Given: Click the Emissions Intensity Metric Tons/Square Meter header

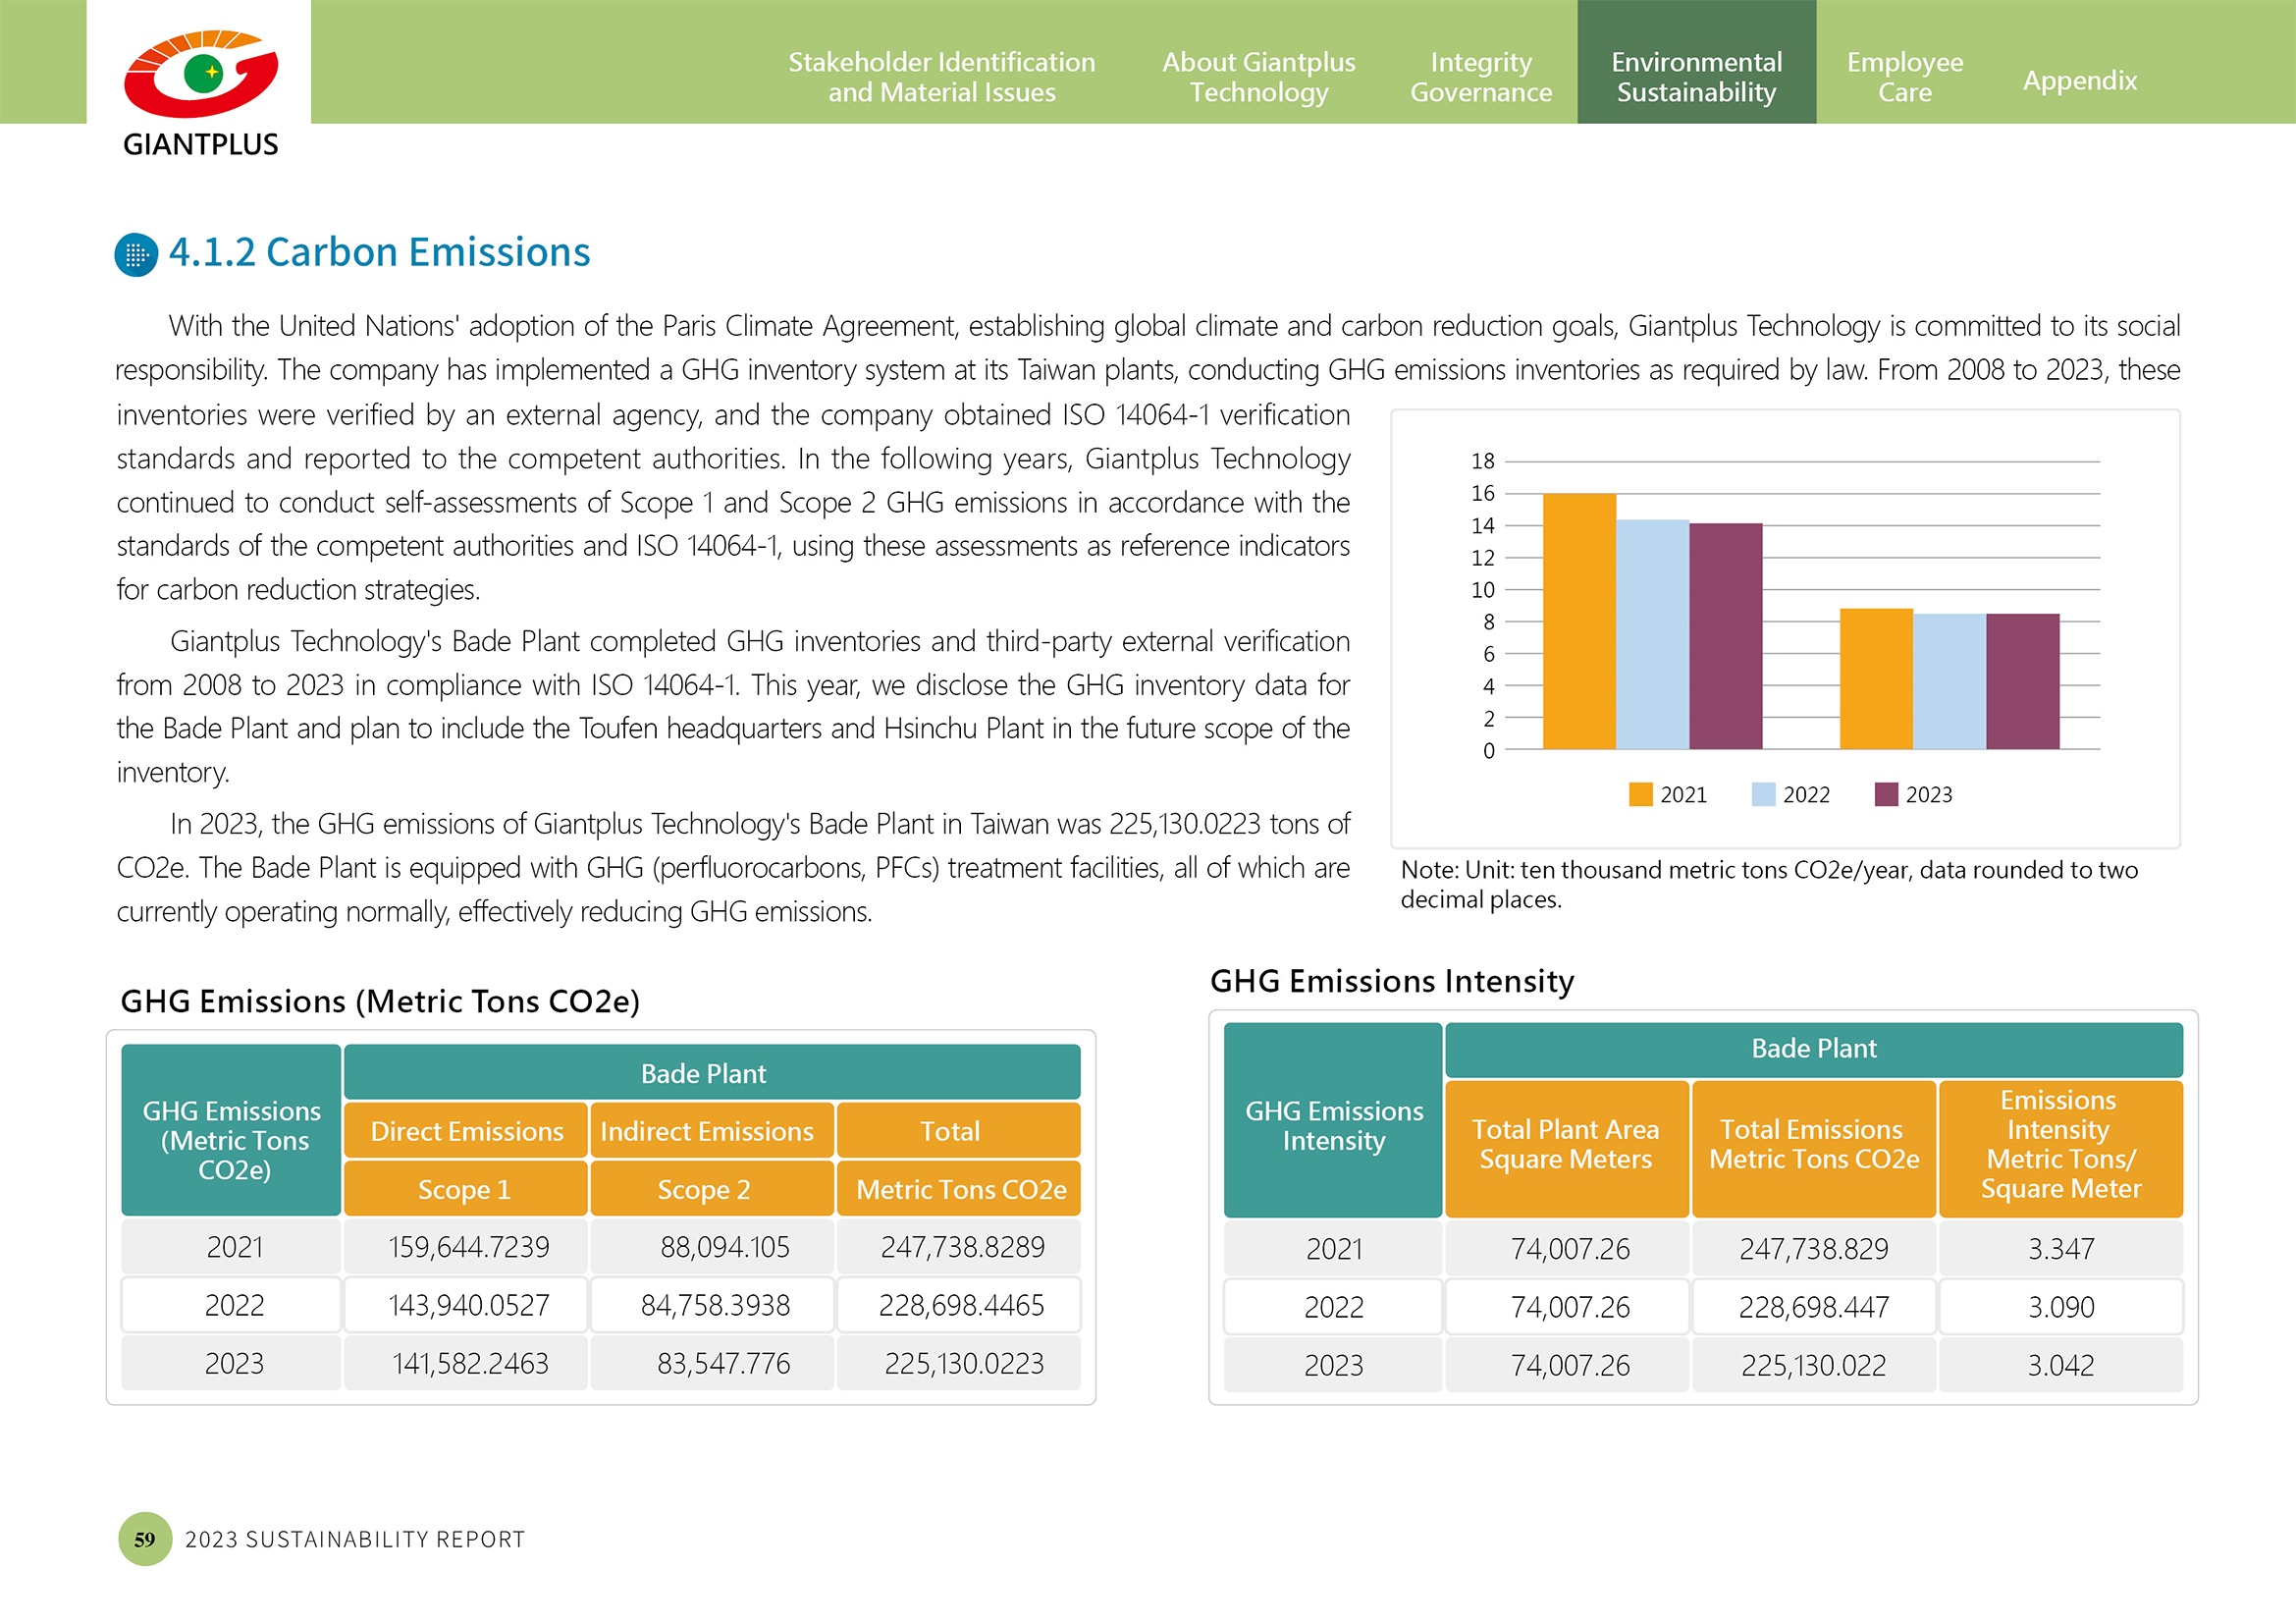Looking at the screenshot, I should (x=2060, y=1148).
